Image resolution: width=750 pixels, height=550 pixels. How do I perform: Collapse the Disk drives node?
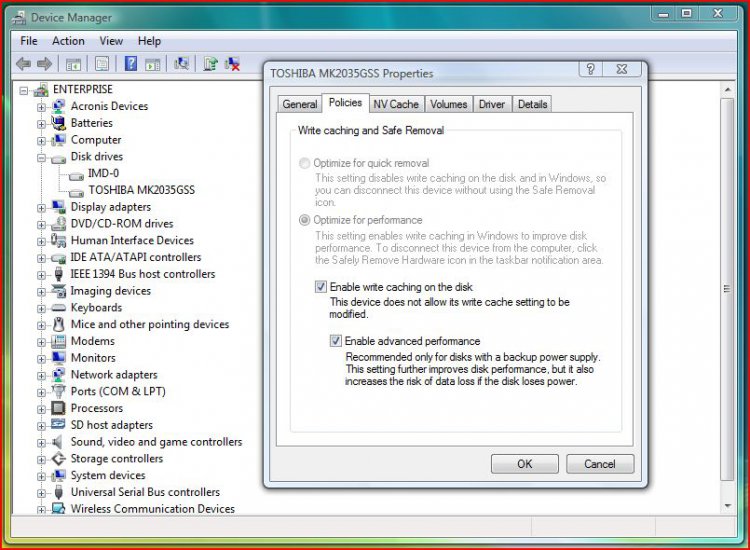tap(41, 157)
